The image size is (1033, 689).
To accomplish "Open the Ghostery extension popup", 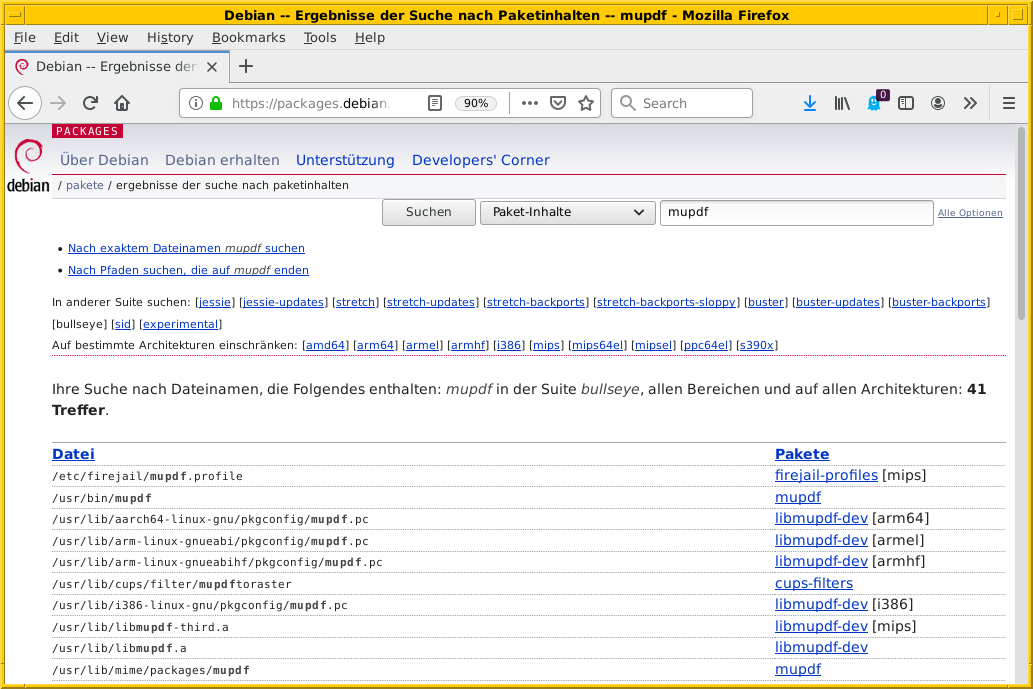I will click(x=874, y=103).
